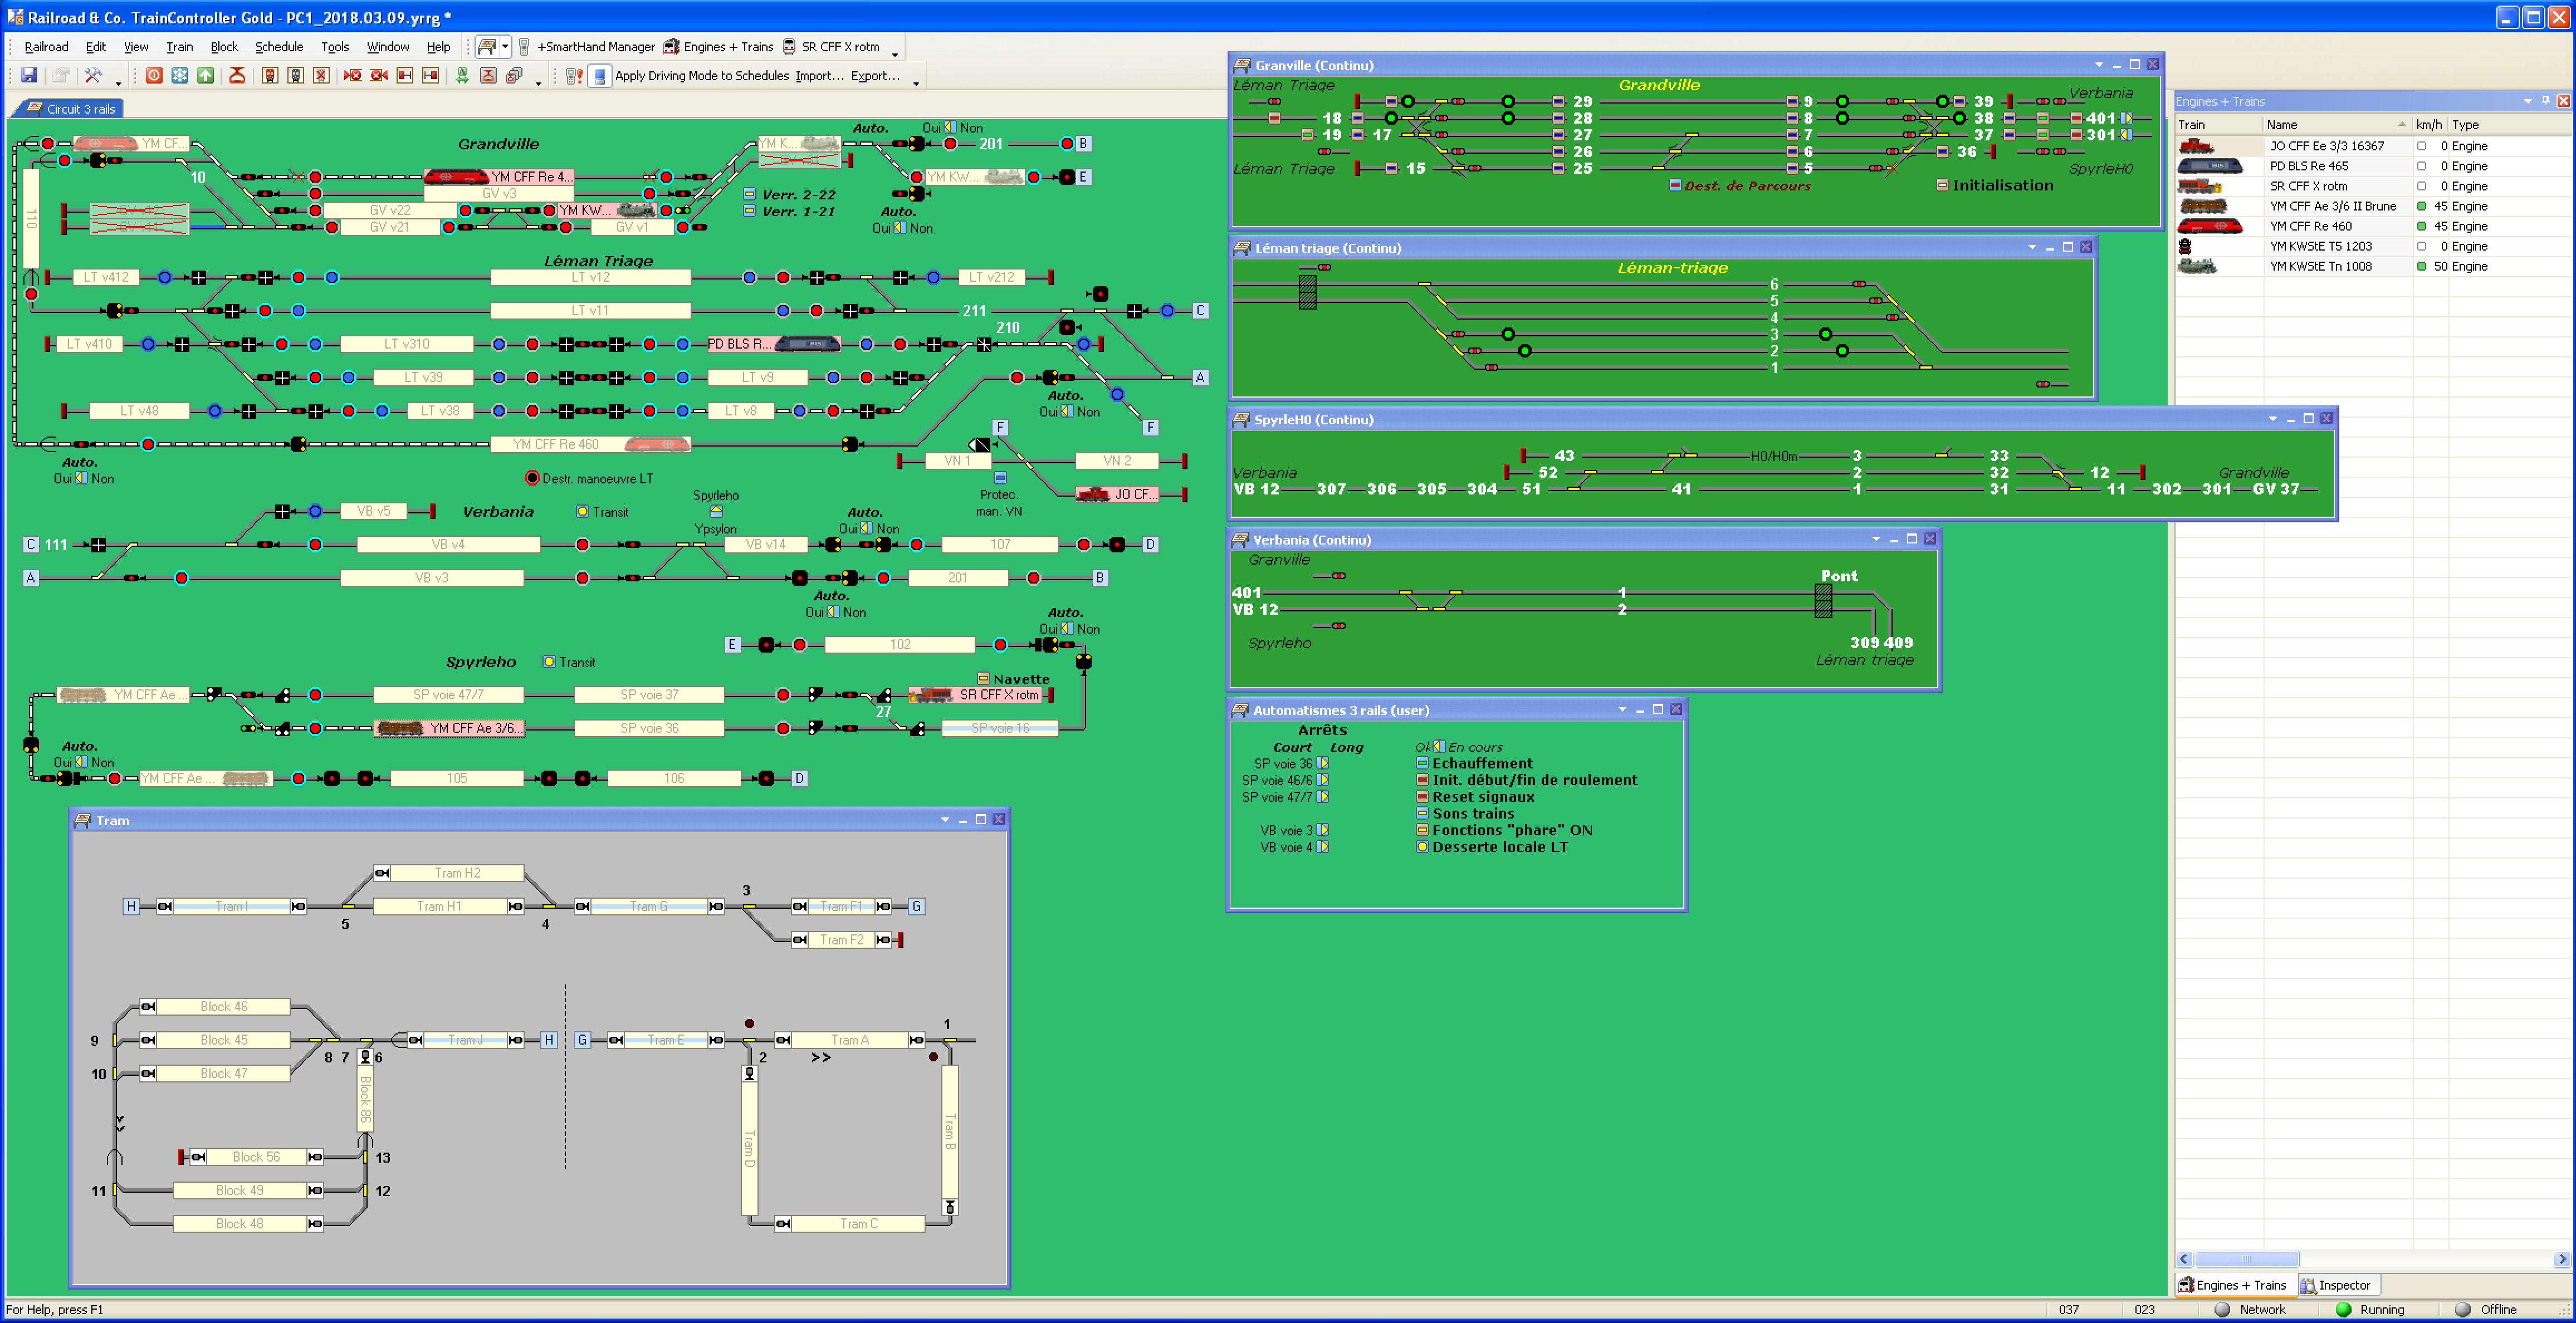Click the +SmartHand Manager button

(596, 47)
